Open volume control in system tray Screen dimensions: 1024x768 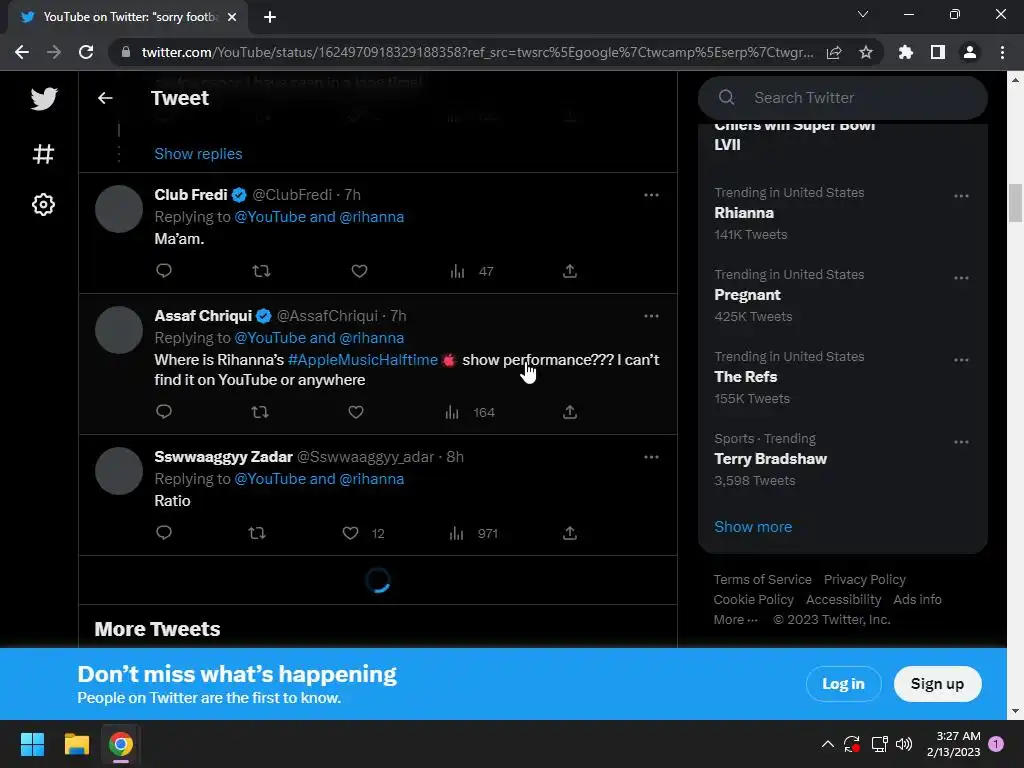click(x=904, y=744)
